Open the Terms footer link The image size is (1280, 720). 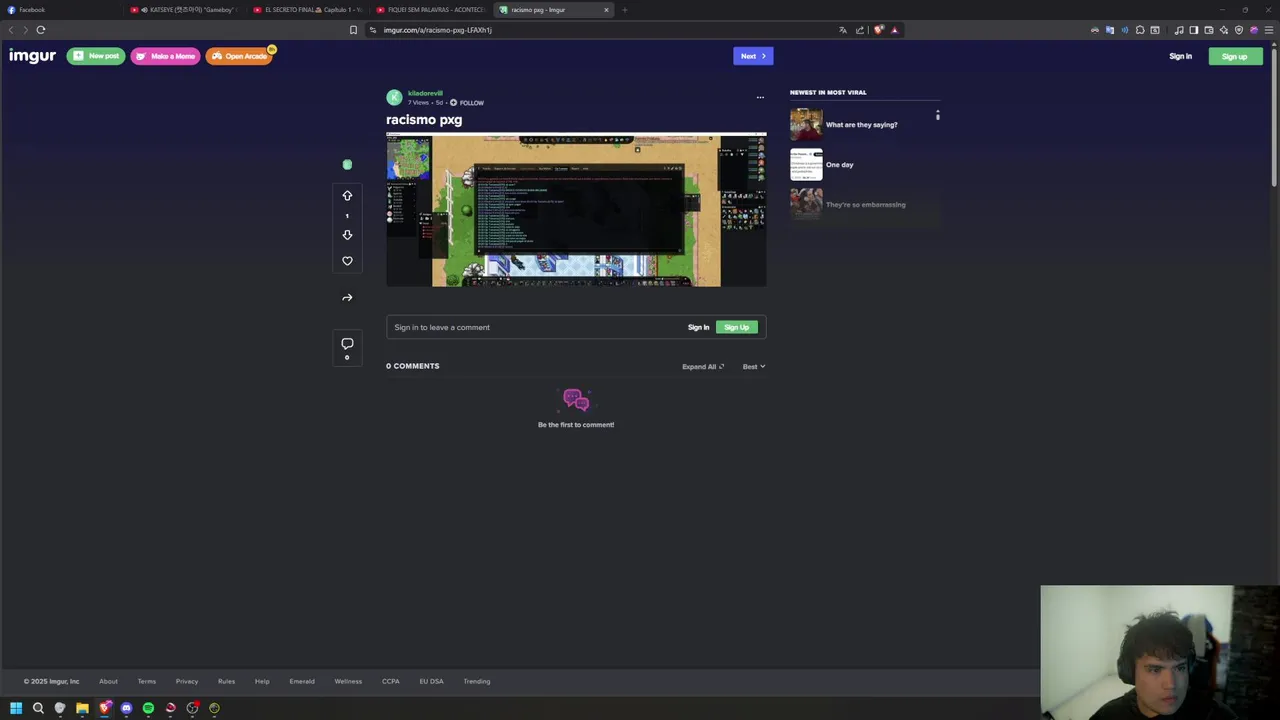(147, 681)
